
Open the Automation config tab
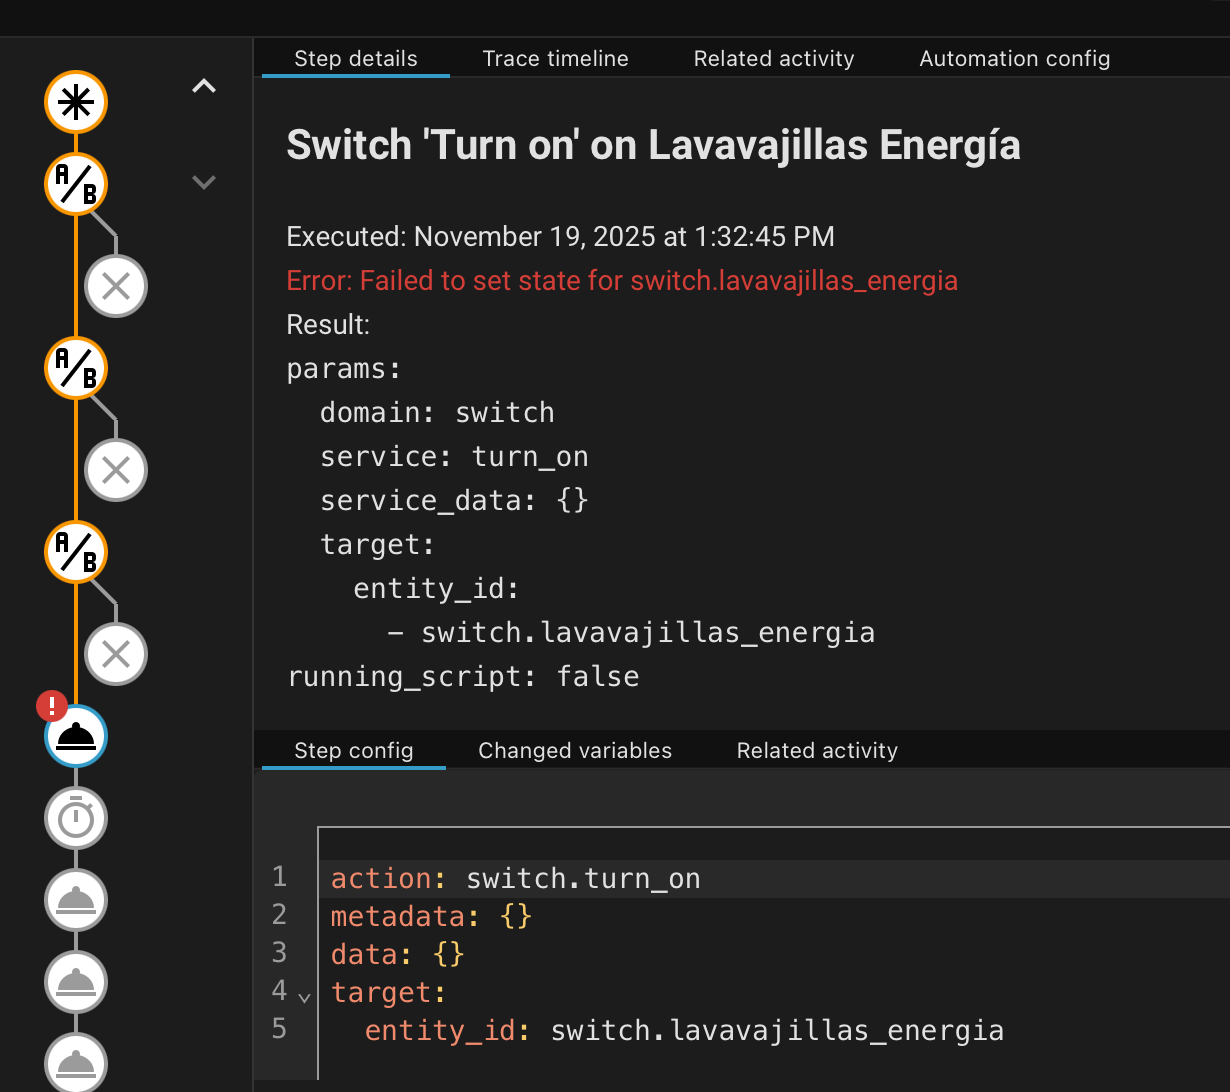1014,59
